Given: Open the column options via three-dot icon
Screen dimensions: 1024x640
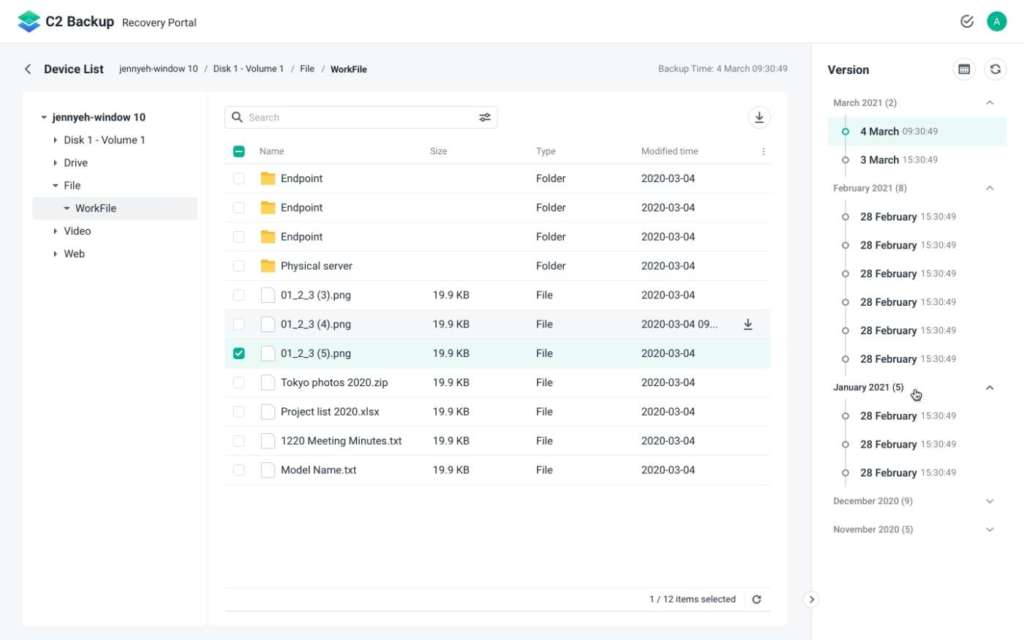Looking at the screenshot, I should (x=763, y=151).
